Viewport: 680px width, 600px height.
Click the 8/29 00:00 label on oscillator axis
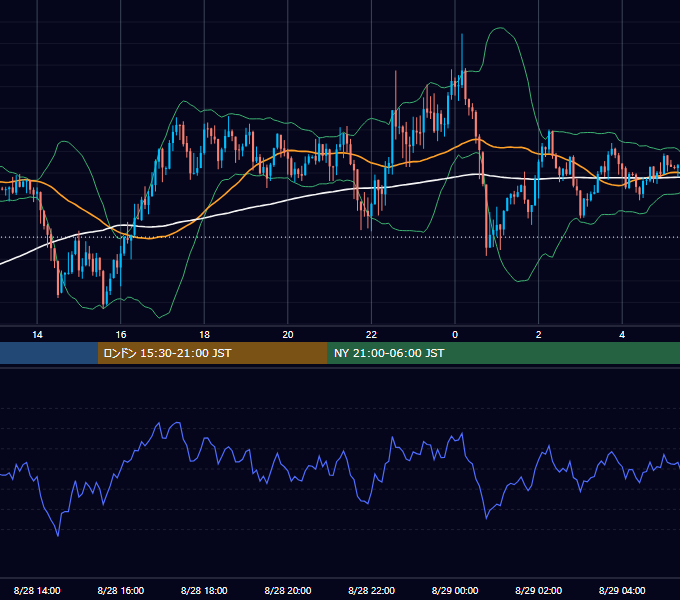pos(455,590)
